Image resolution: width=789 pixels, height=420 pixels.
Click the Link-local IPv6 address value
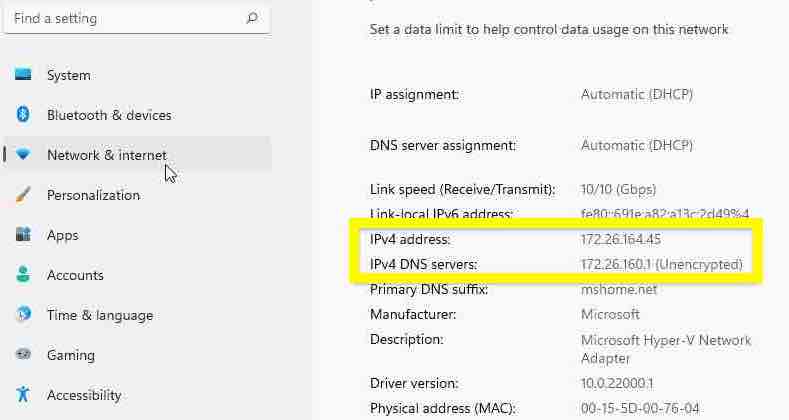[664, 214]
